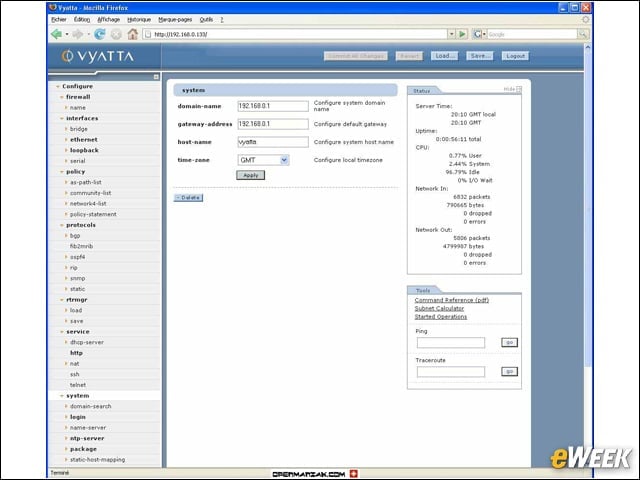Go to the Firefox home page icon
The height and width of the screenshot is (480, 640).
pos(133,34)
